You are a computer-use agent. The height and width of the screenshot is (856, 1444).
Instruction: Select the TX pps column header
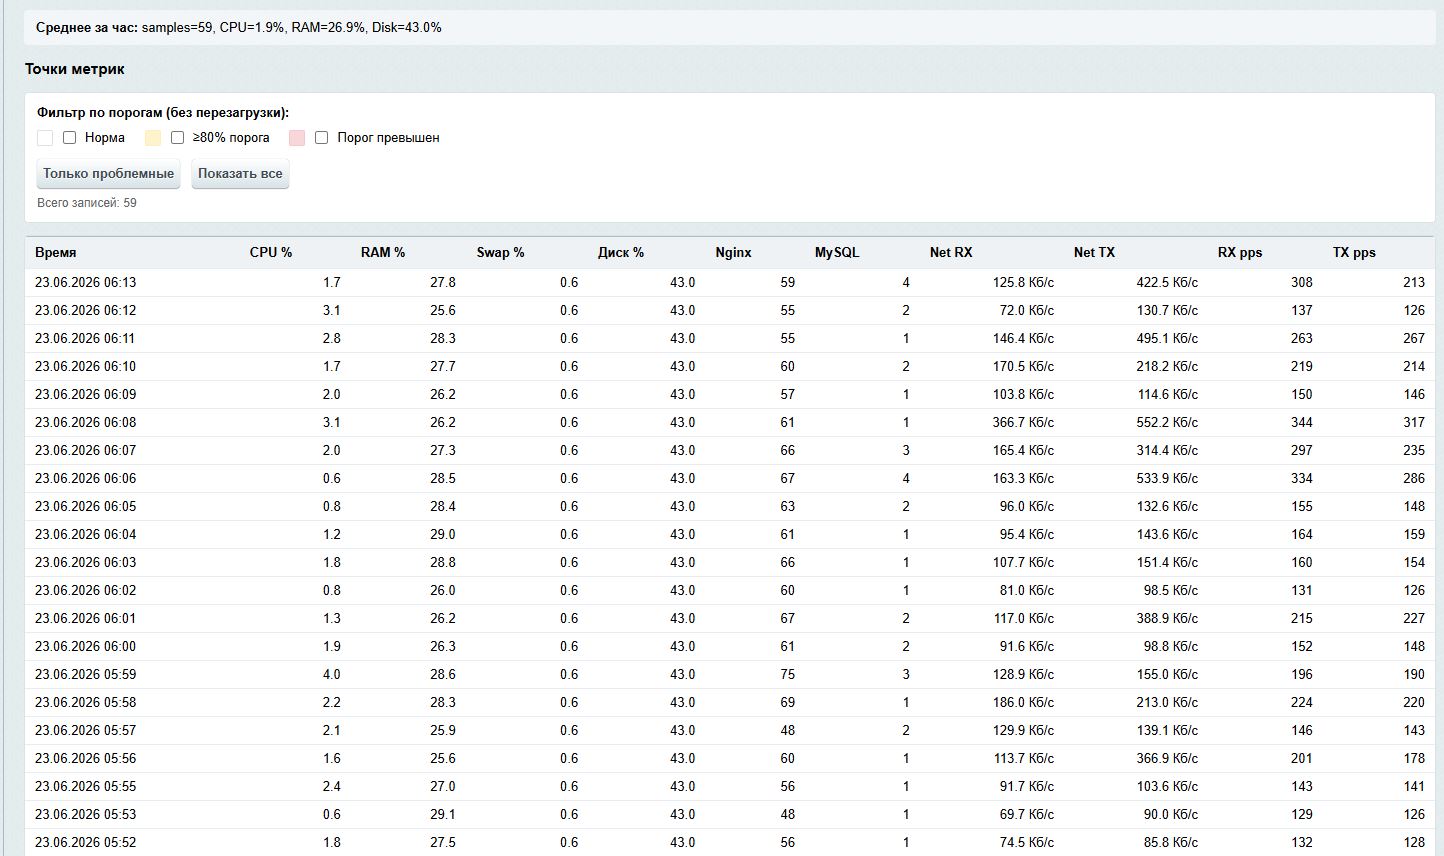(1354, 253)
